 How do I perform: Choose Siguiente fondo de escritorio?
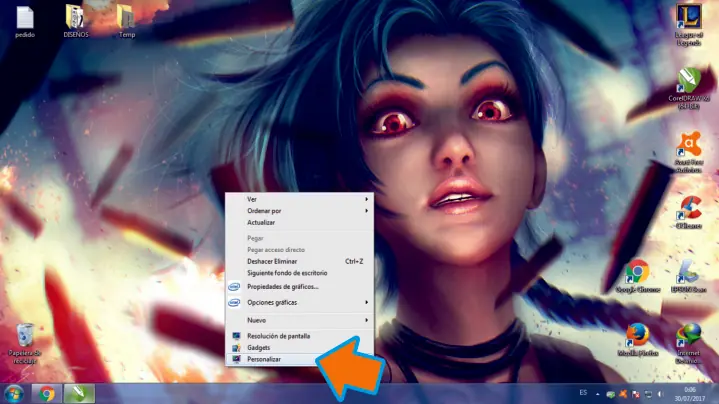pyautogui.click(x=299, y=273)
